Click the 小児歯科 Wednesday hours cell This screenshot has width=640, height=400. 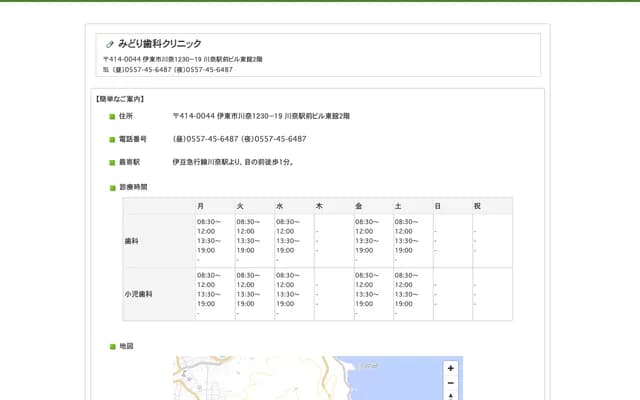coord(294,294)
